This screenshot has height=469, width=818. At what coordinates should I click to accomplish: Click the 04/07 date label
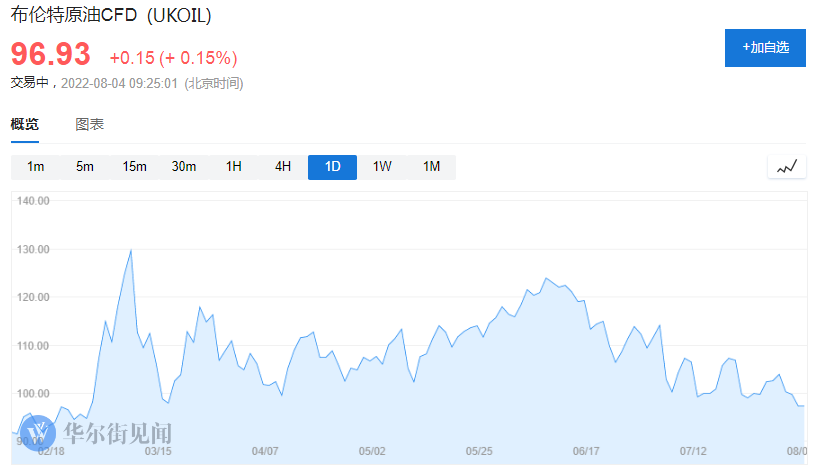coord(265,451)
